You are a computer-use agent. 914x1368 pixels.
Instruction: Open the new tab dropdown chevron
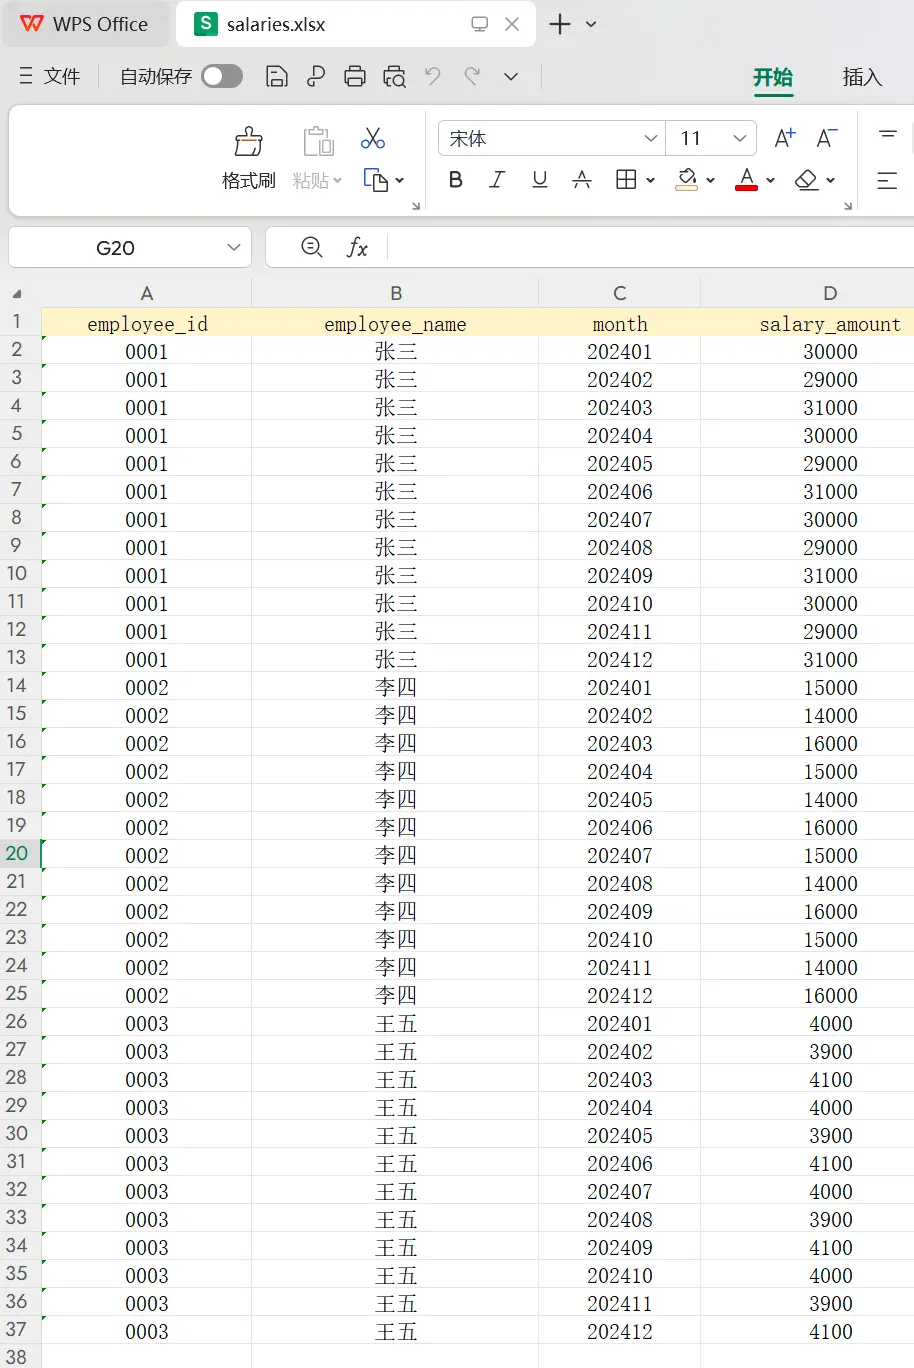[x=591, y=24]
